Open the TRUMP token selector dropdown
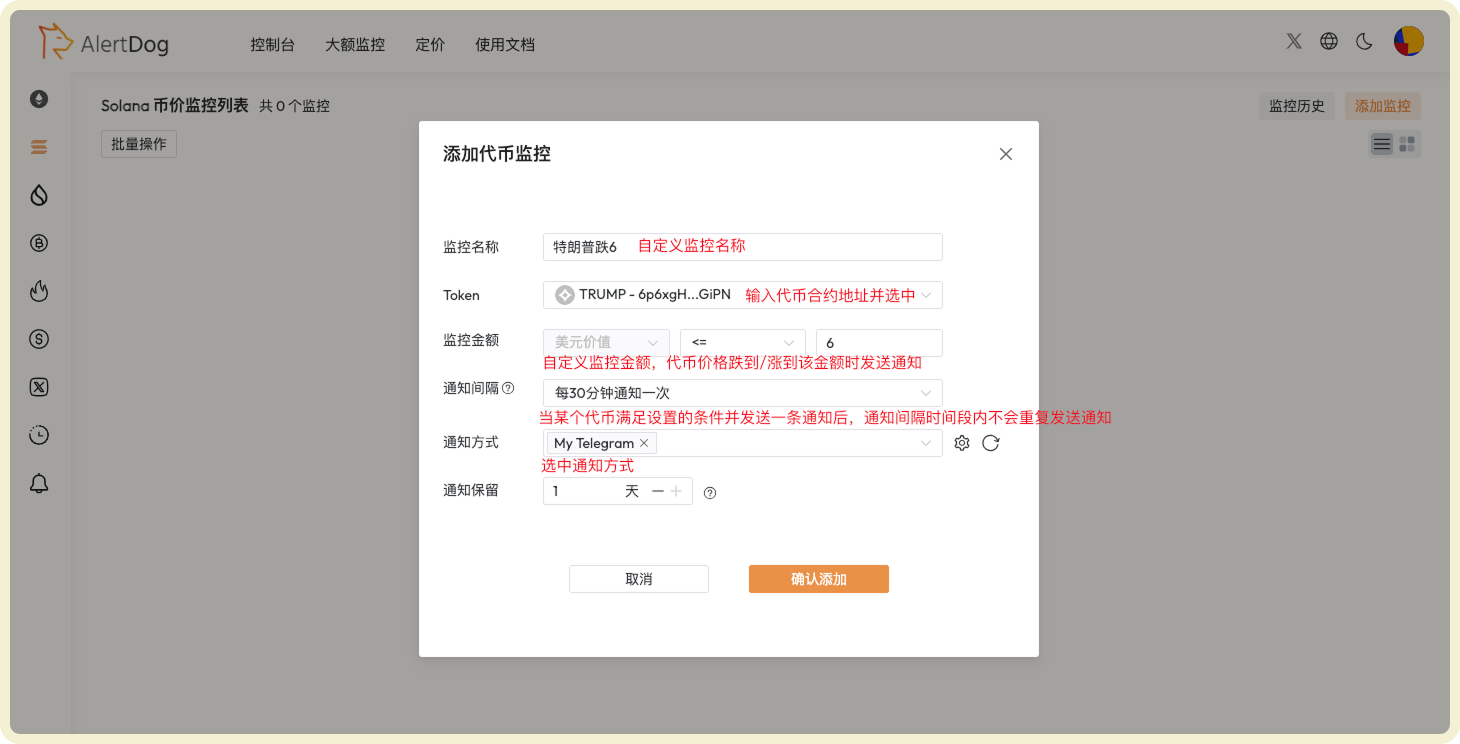Image resolution: width=1460 pixels, height=744 pixels. click(x=742, y=294)
